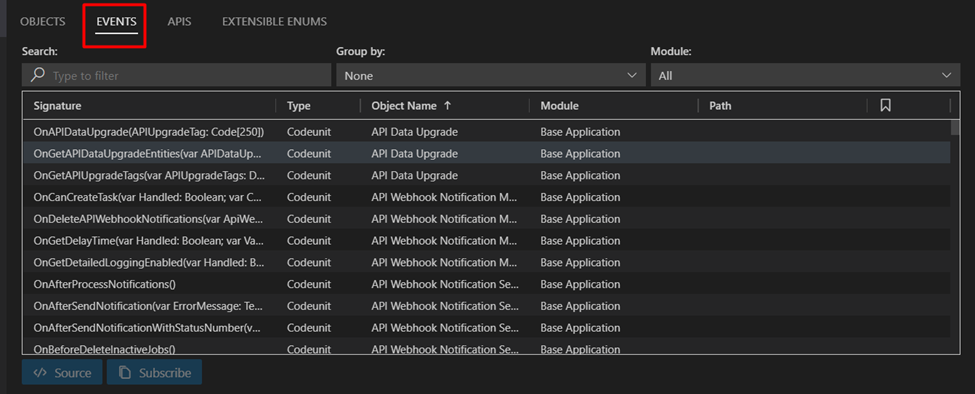Image resolution: width=975 pixels, height=394 pixels.
Task: Sort by the Signature column header
Action: point(57,106)
